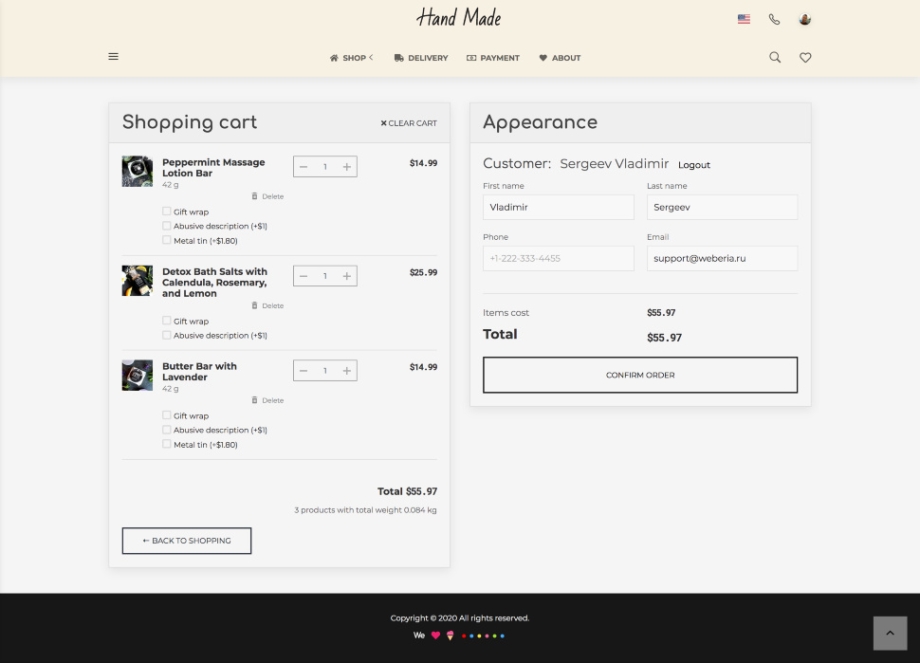
Task: Click the scroll-to-top arrow button
Action: pos(889,633)
